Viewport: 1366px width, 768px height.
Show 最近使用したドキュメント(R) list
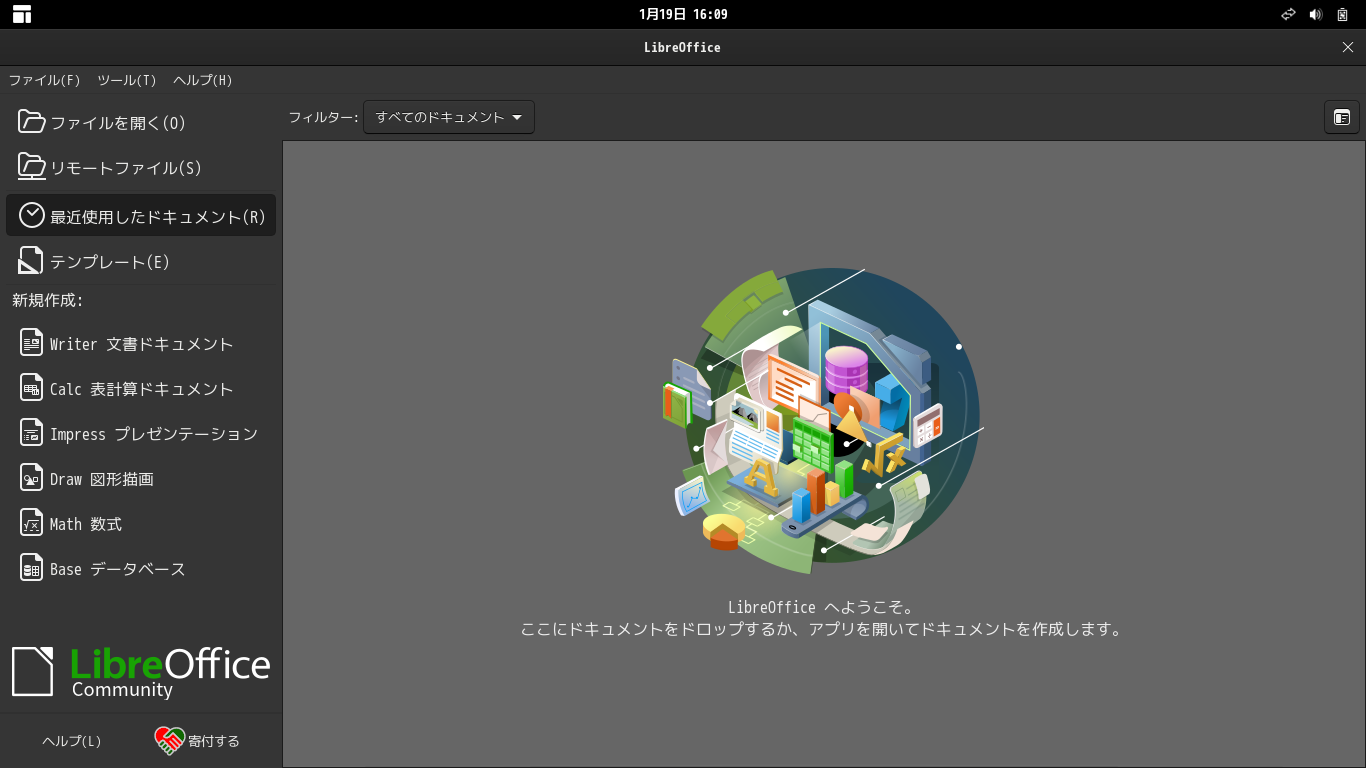141,215
